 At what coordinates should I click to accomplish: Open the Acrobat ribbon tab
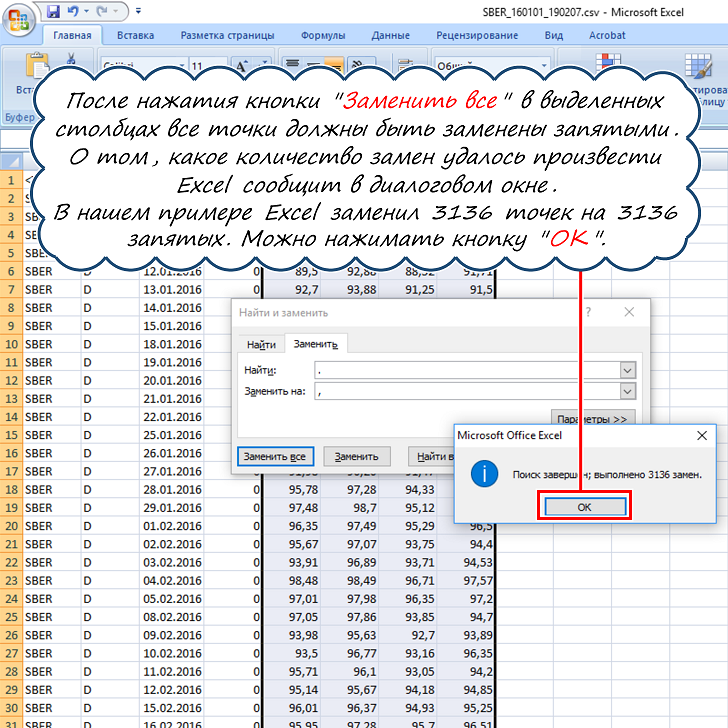click(x=607, y=35)
